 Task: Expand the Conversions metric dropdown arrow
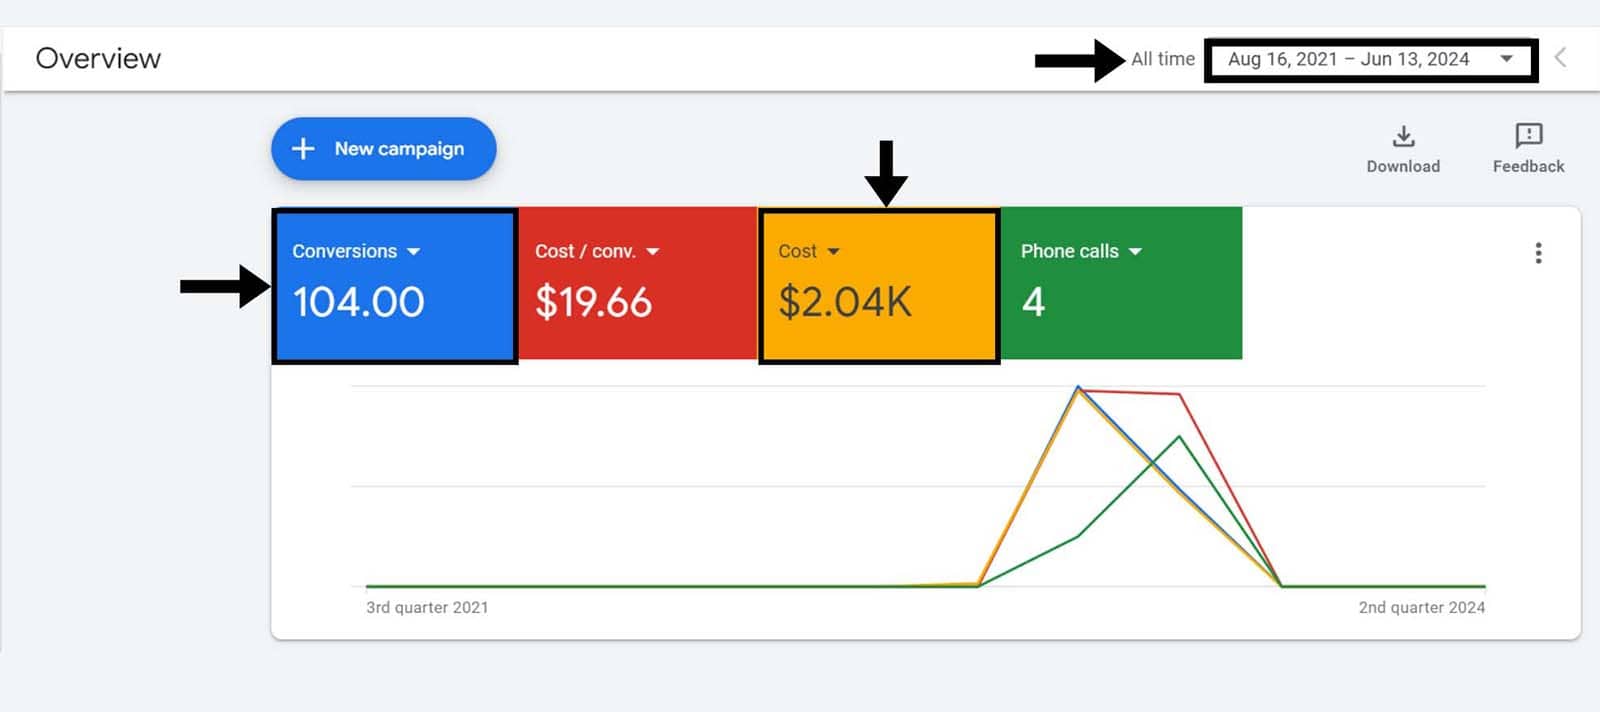[414, 252]
